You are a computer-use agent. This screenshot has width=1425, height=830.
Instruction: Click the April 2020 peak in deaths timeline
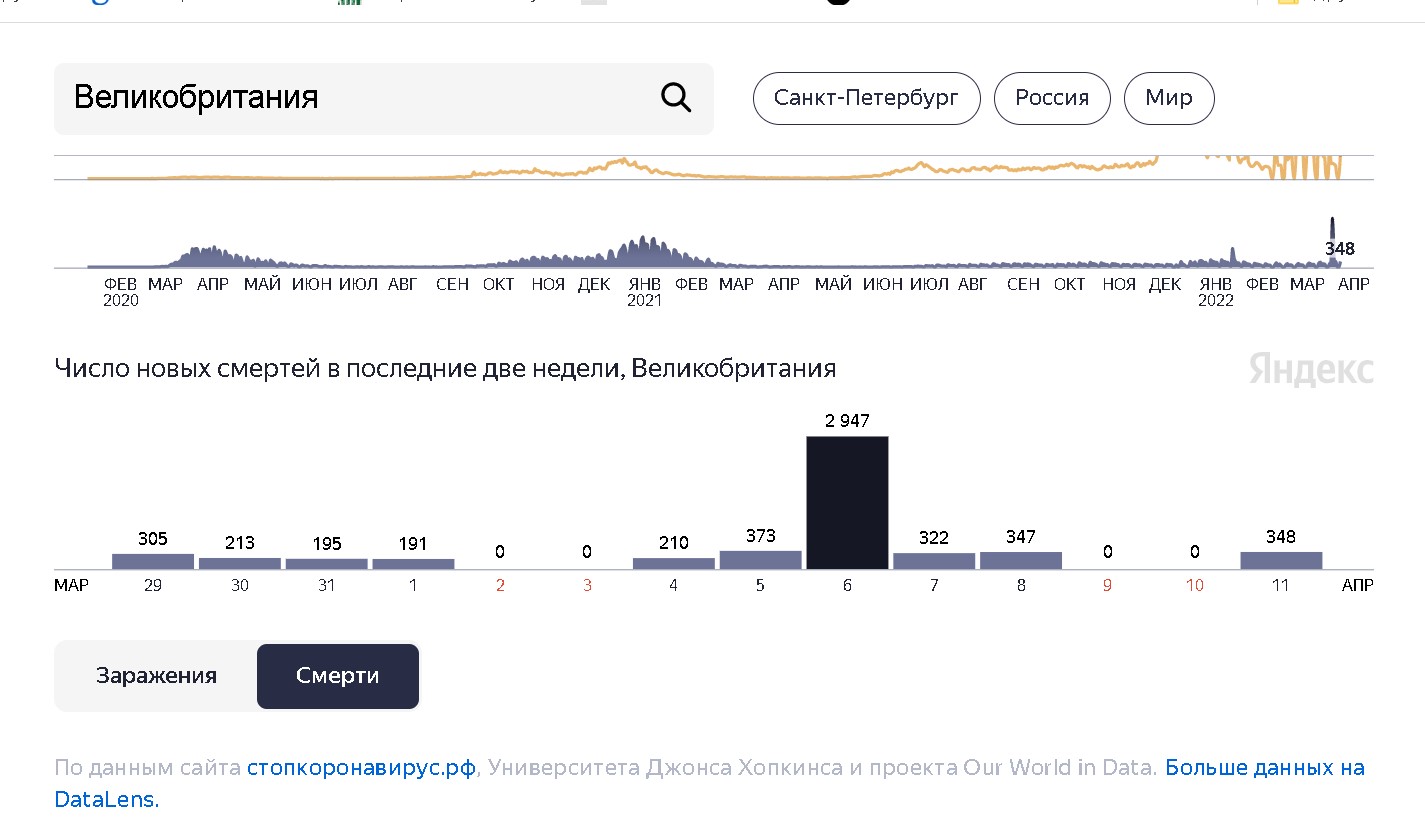(x=208, y=256)
